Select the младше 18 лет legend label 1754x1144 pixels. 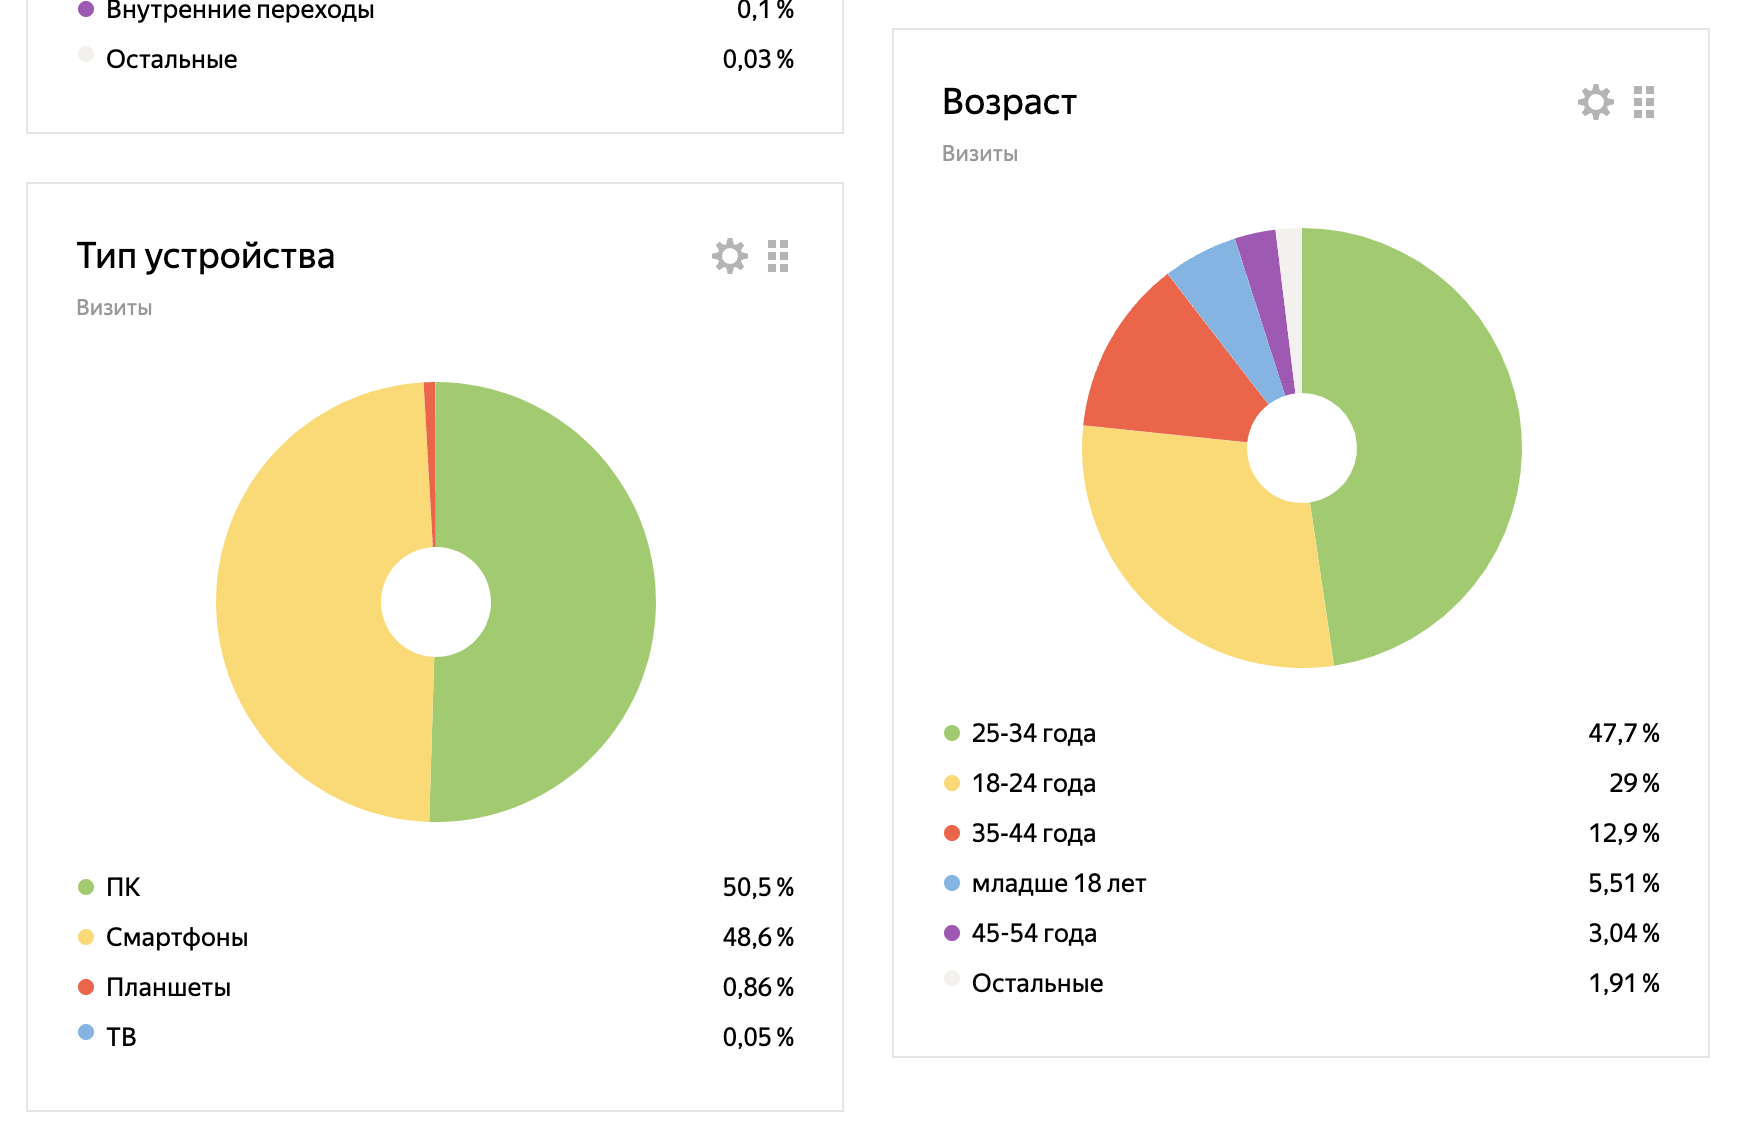[1059, 883]
